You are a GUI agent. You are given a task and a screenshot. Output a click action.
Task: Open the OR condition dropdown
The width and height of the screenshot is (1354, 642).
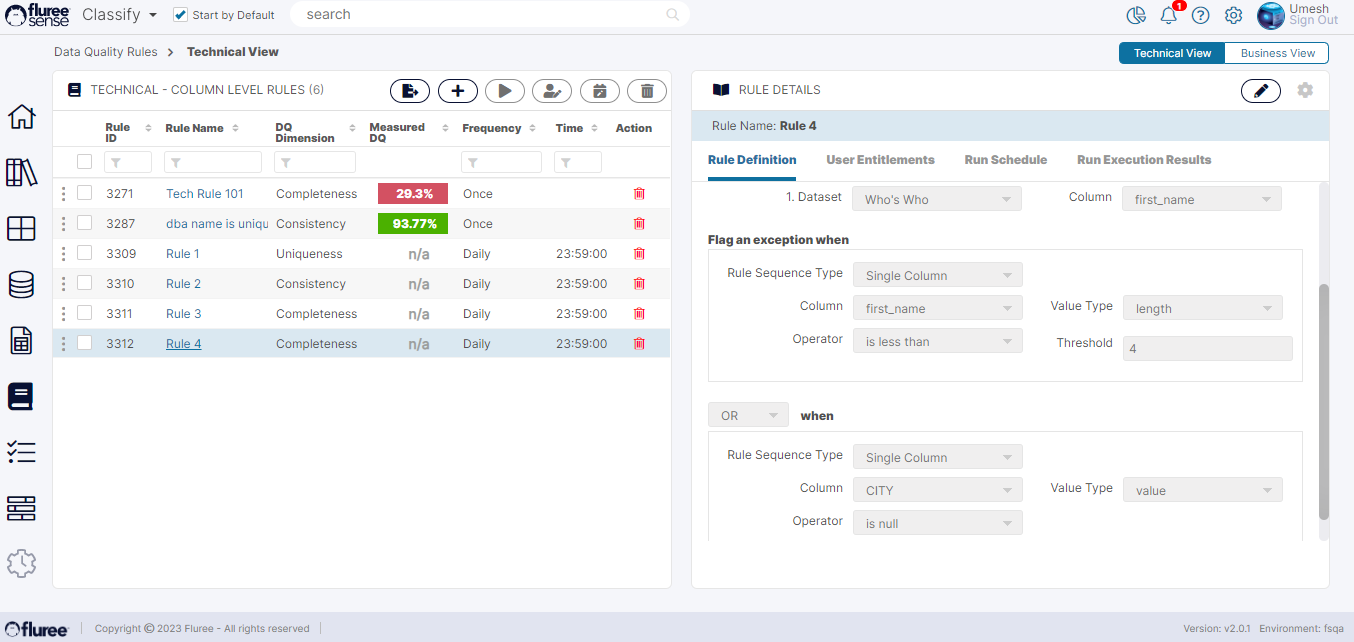point(747,415)
